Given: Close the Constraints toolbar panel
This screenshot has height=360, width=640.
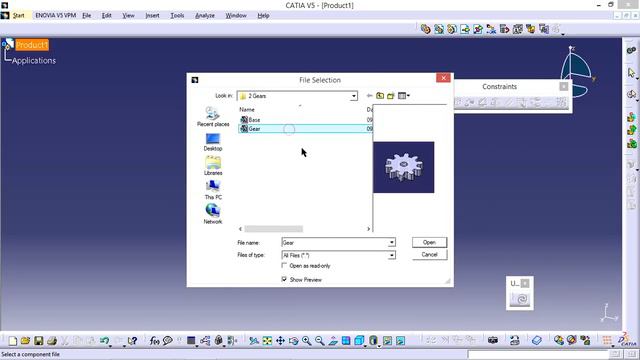Looking at the screenshot, I should [x=564, y=86].
